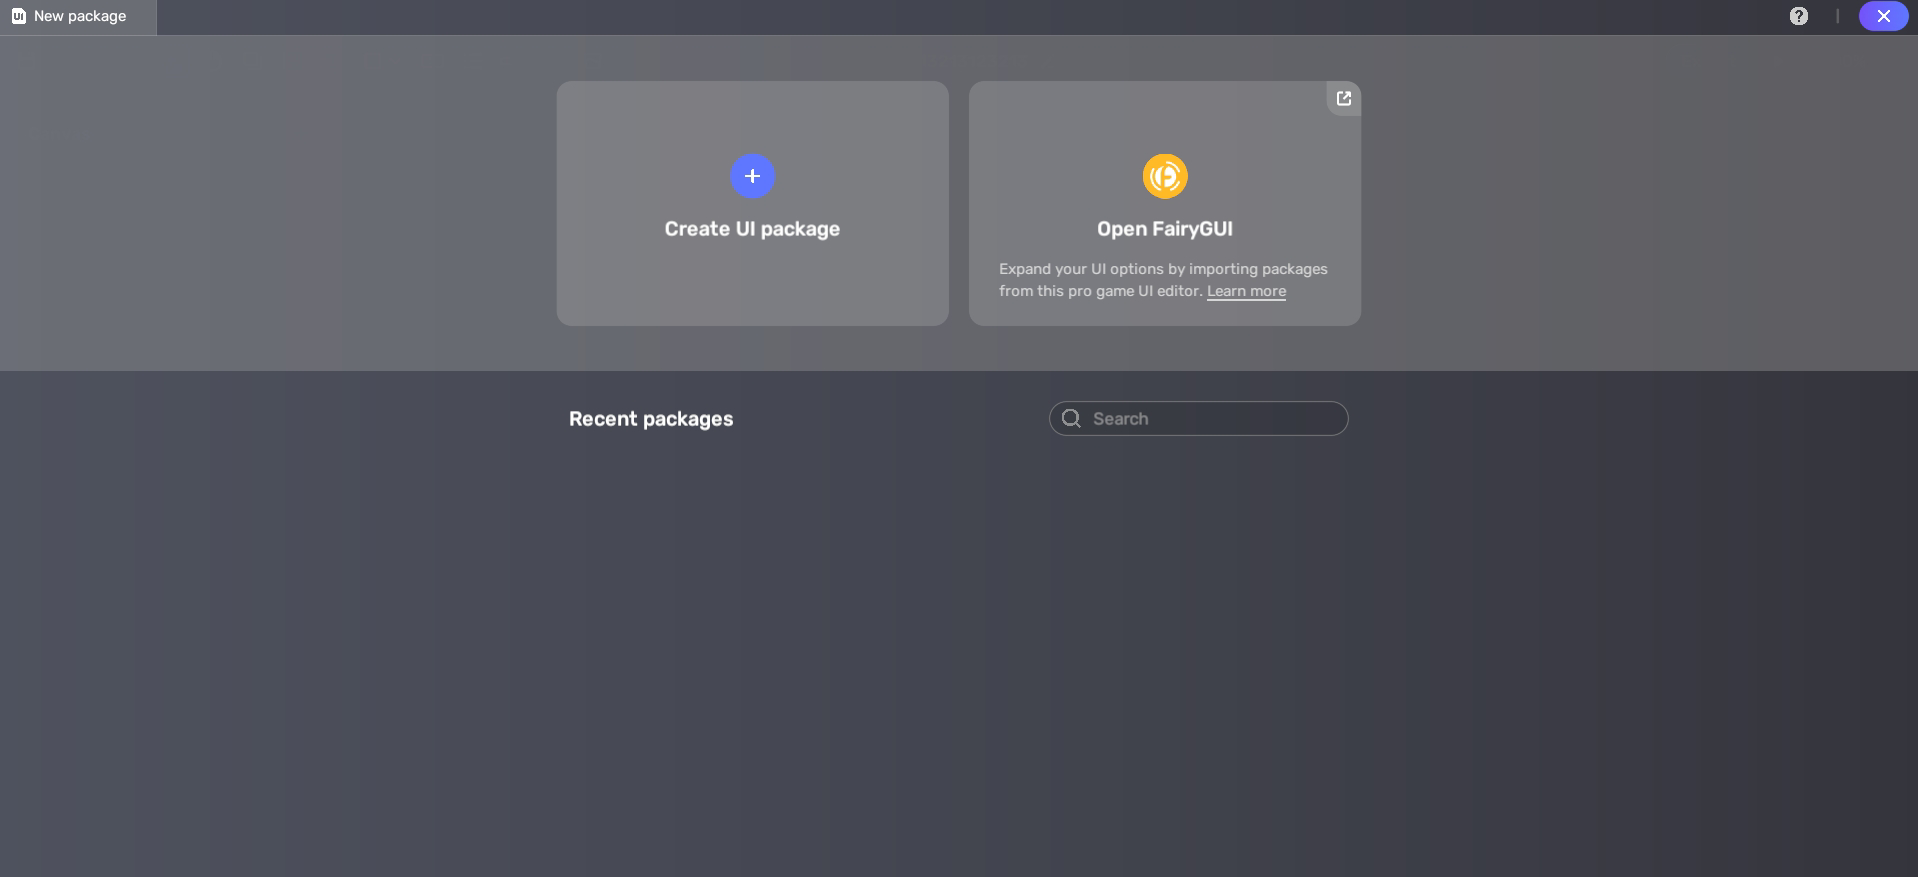Click the divider between help and close
Image resolution: width=1918 pixels, height=877 pixels.
point(1837,16)
